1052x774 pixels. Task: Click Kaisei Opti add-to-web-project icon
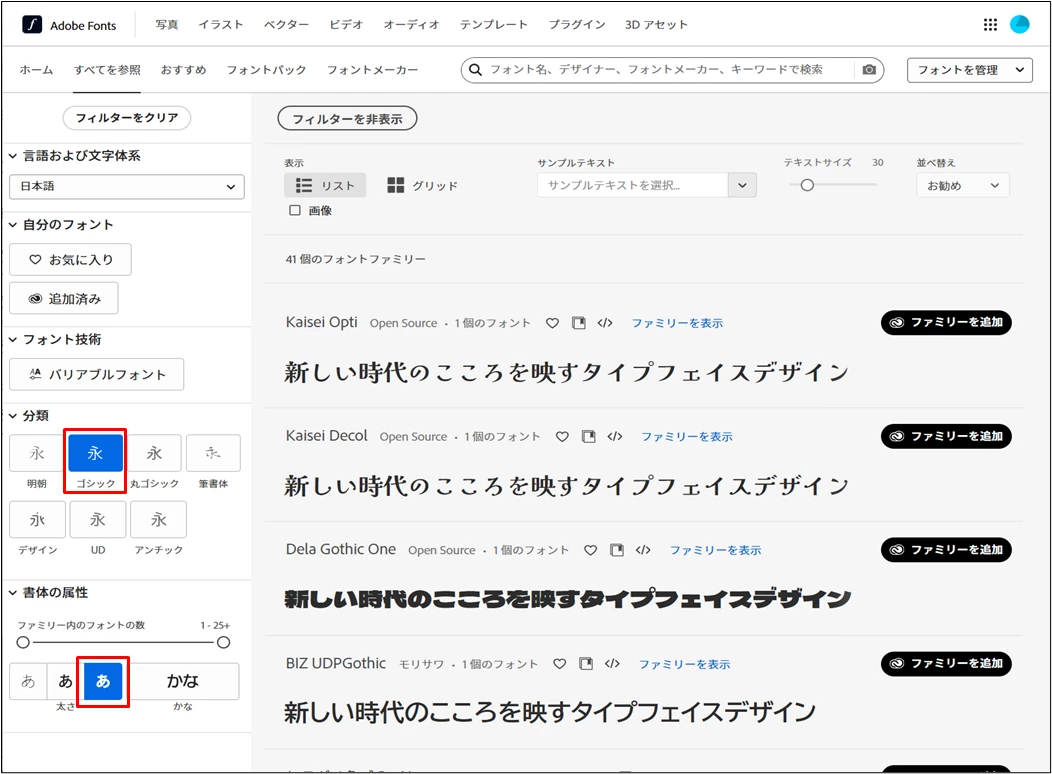(x=578, y=323)
